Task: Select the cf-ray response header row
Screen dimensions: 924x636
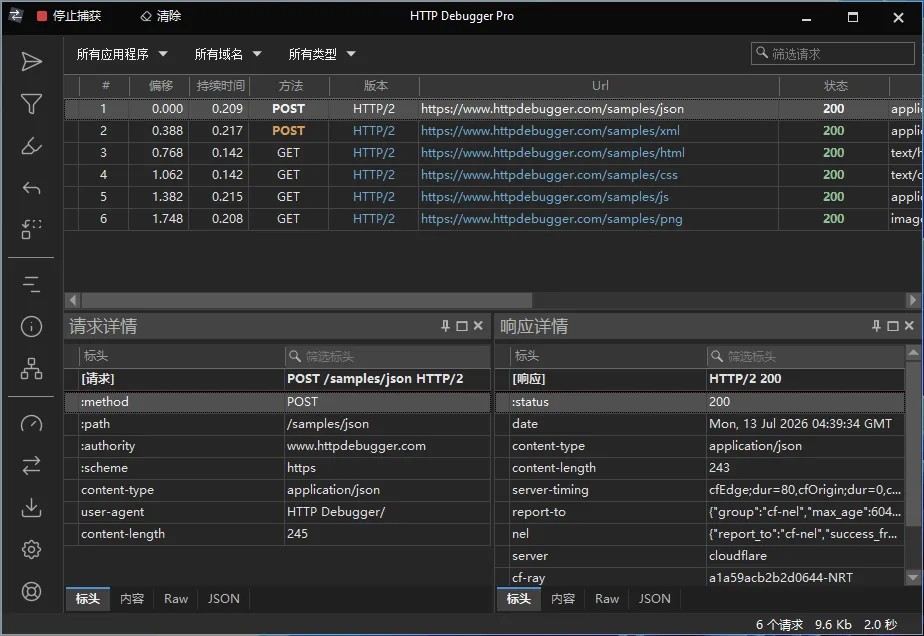Action: (x=700, y=578)
